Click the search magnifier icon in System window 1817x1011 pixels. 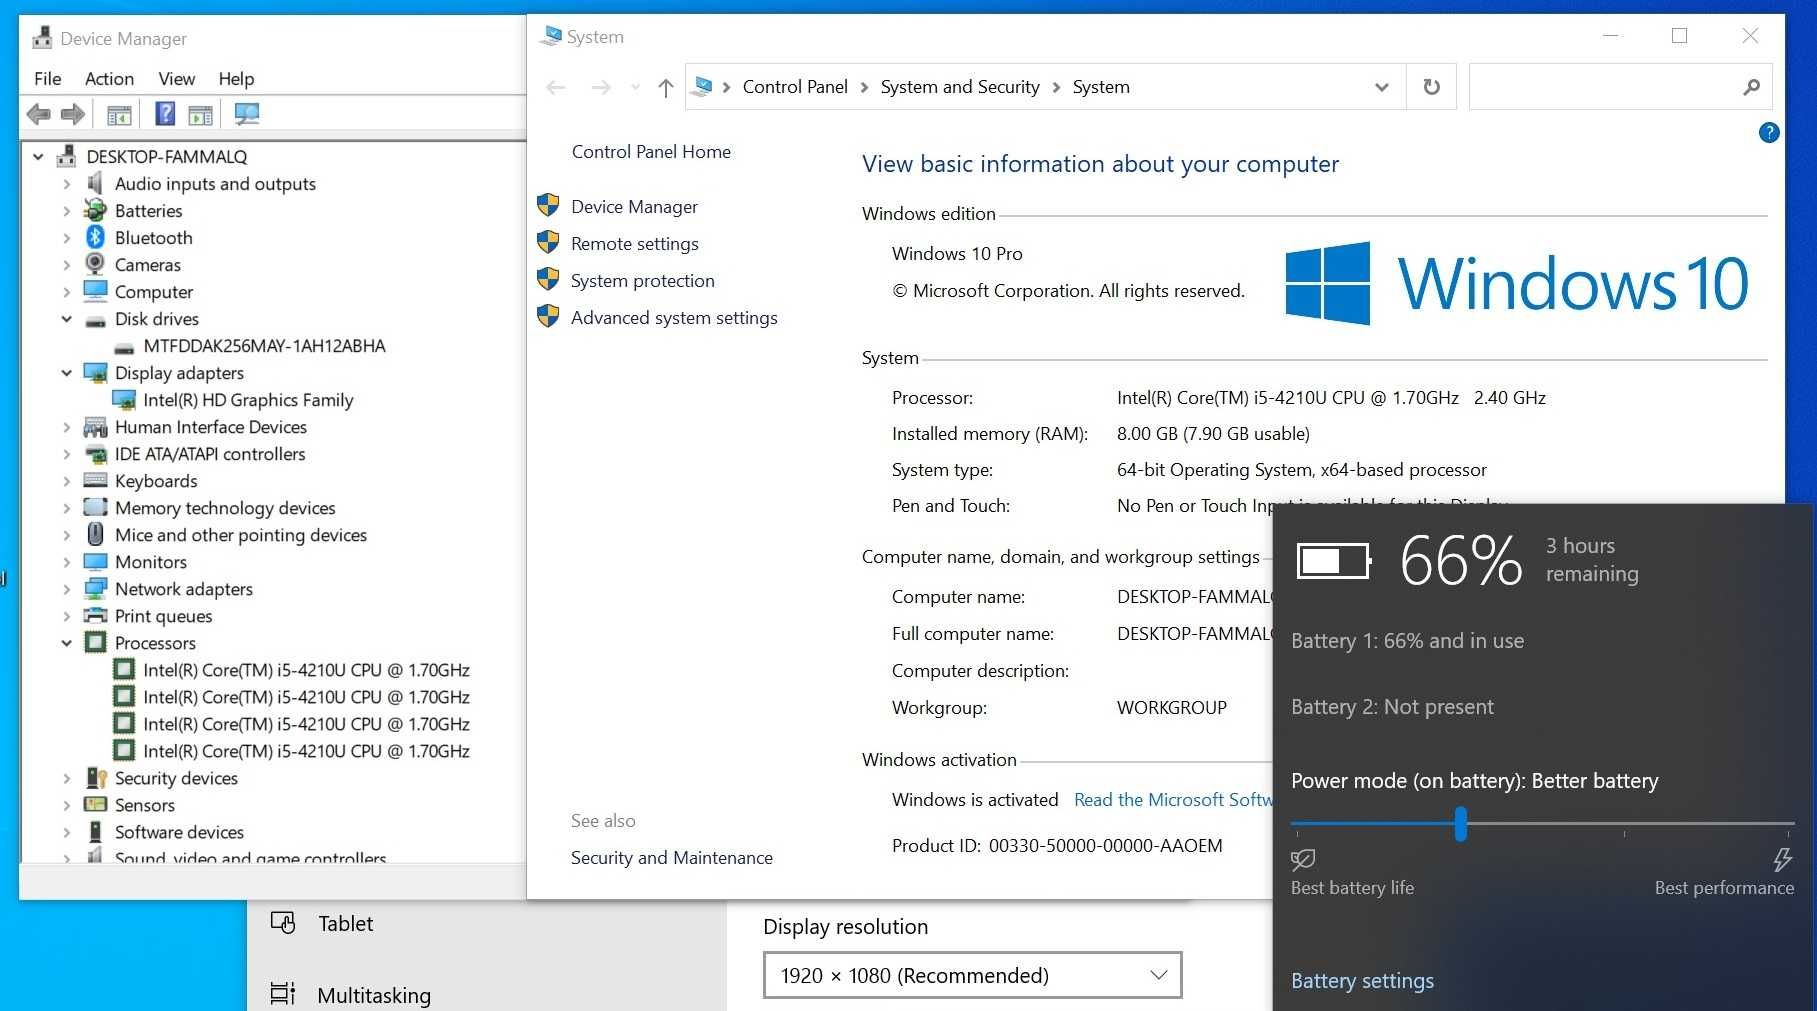(x=1751, y=87)
